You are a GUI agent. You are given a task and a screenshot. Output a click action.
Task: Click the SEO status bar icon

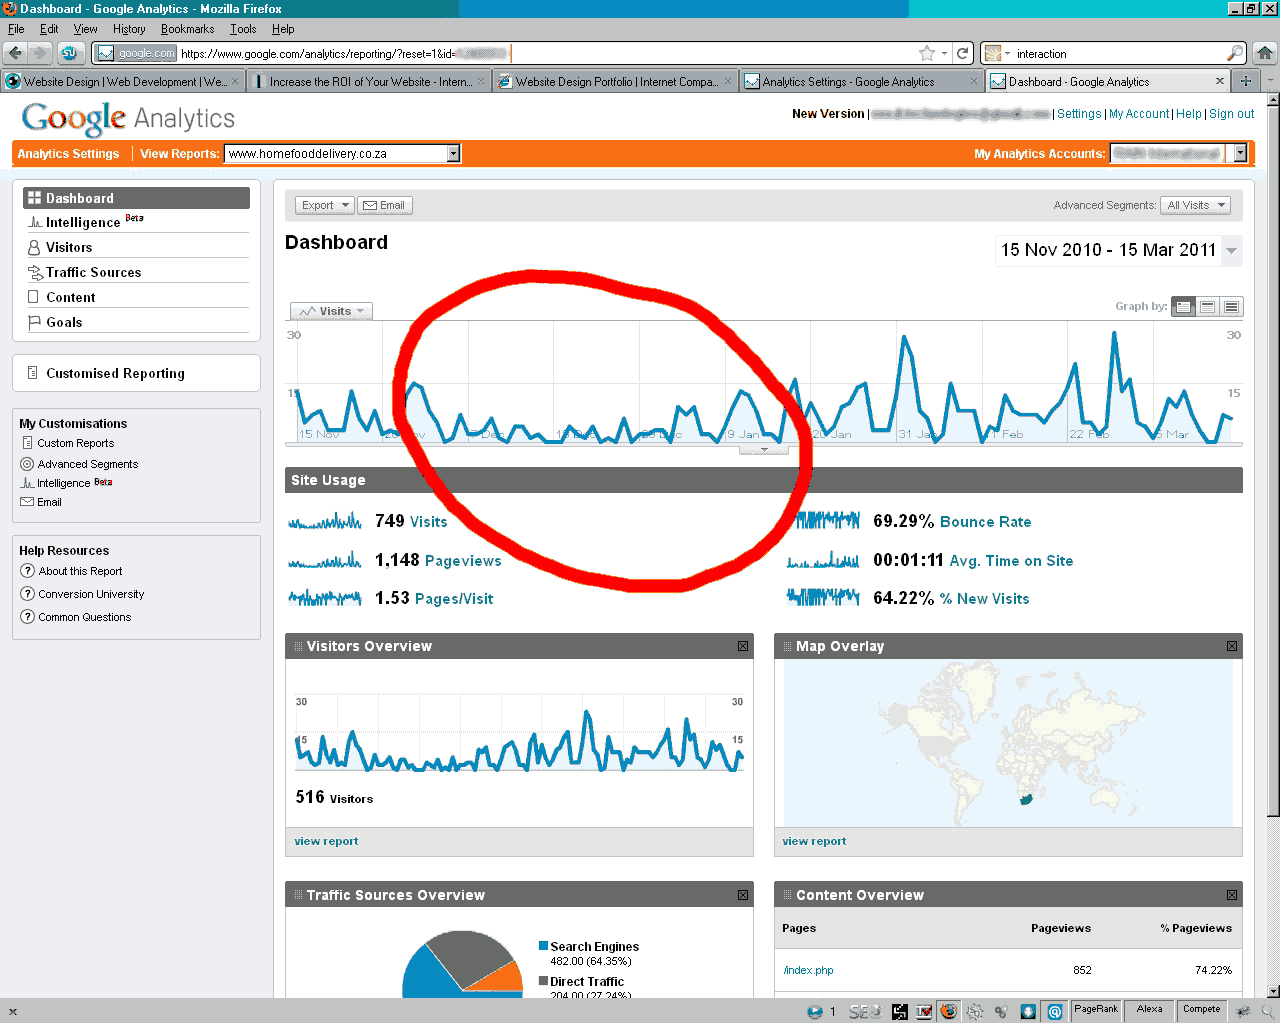[864, 1011]
